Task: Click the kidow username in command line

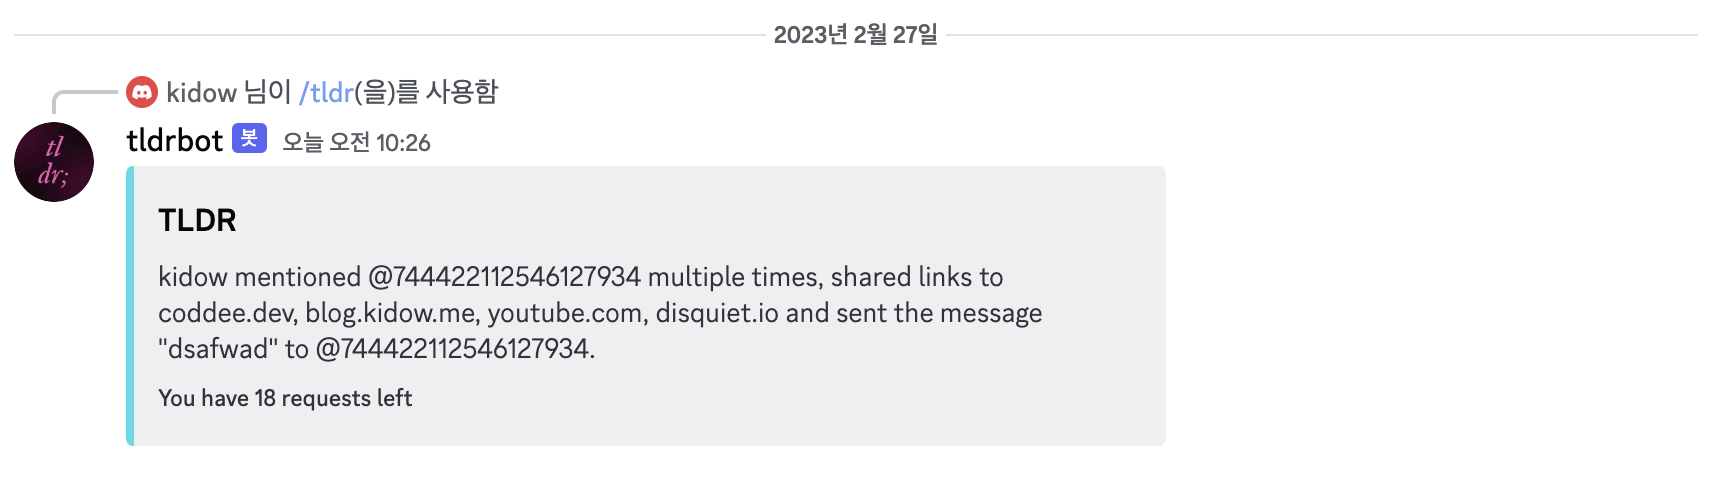Action: pos(201,93)
